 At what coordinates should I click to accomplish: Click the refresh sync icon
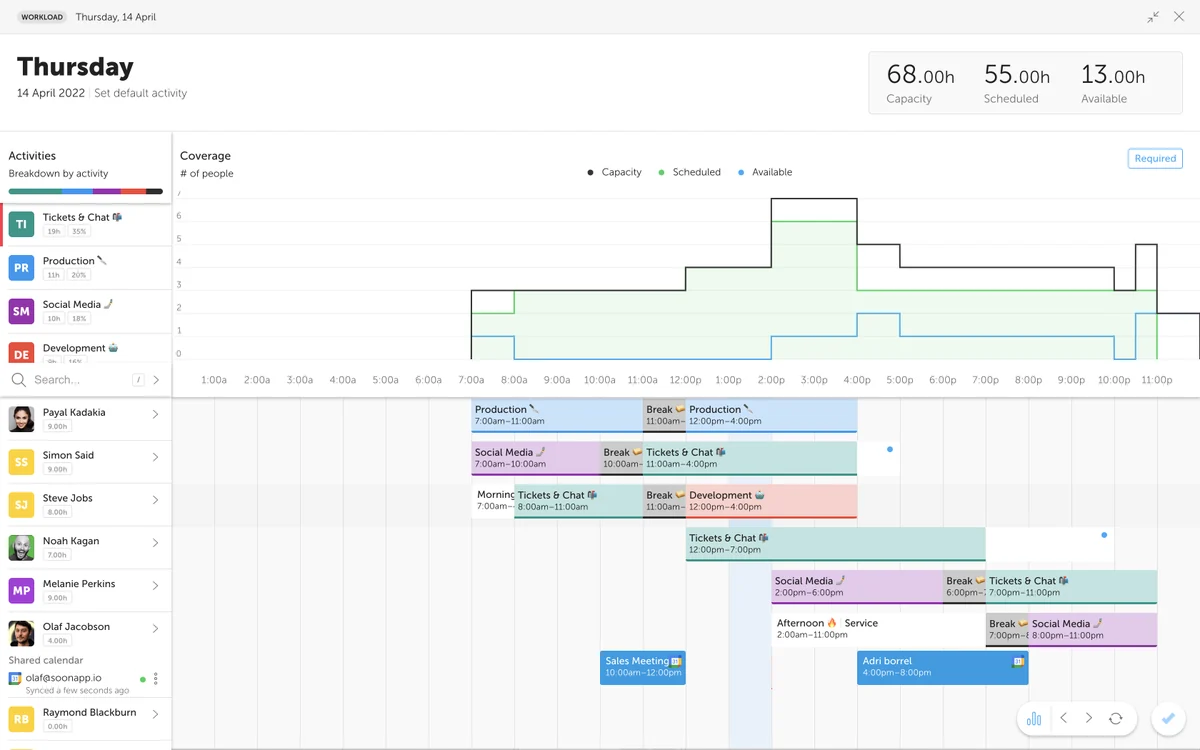1116,719
